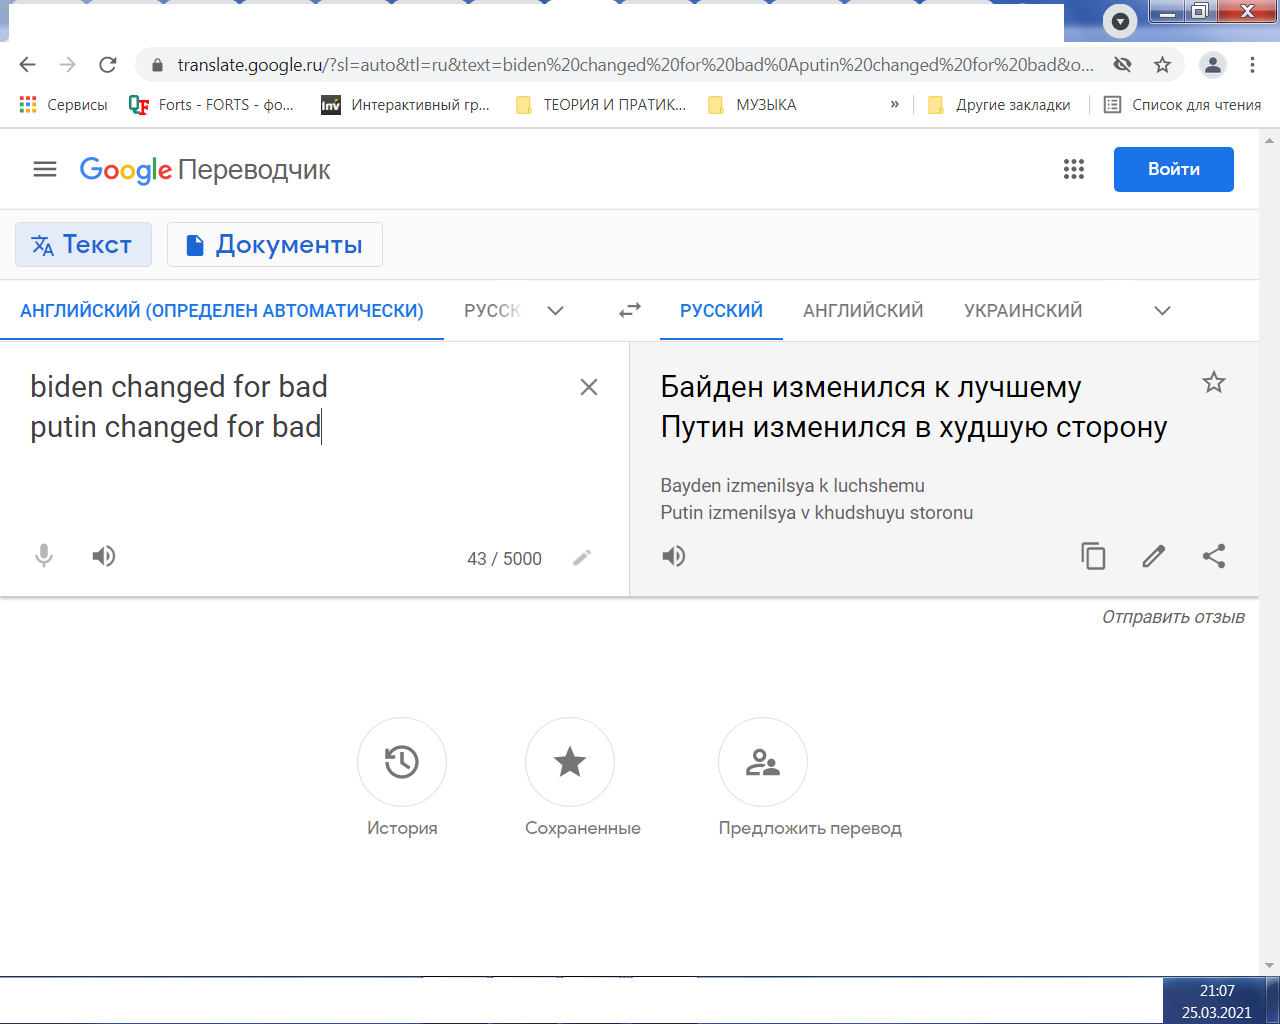Image resolution: width=1280 pixels, height=1024 pixels.
Task: Suggest an edit with the pencil icon
Action: click(1154, 556)
